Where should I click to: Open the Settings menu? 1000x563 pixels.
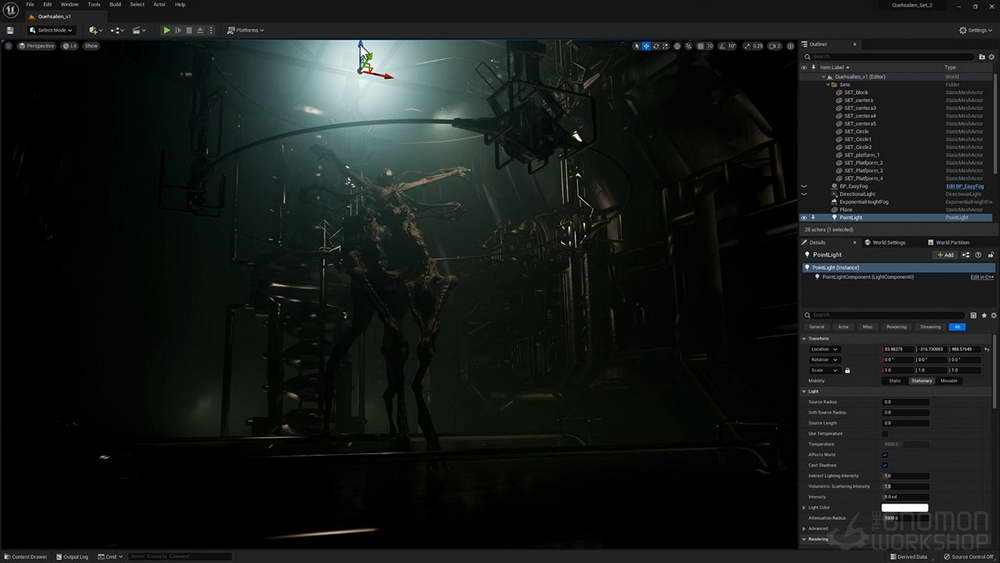(976, 30)
